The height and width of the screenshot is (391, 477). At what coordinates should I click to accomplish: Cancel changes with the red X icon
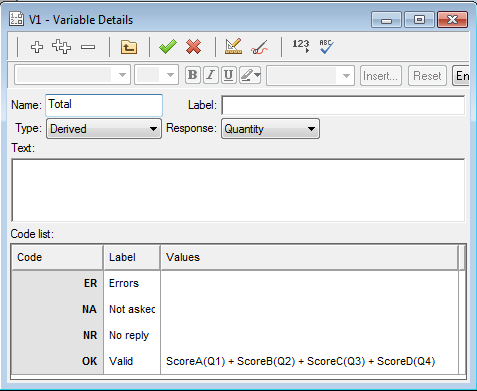tap(194, 47)
